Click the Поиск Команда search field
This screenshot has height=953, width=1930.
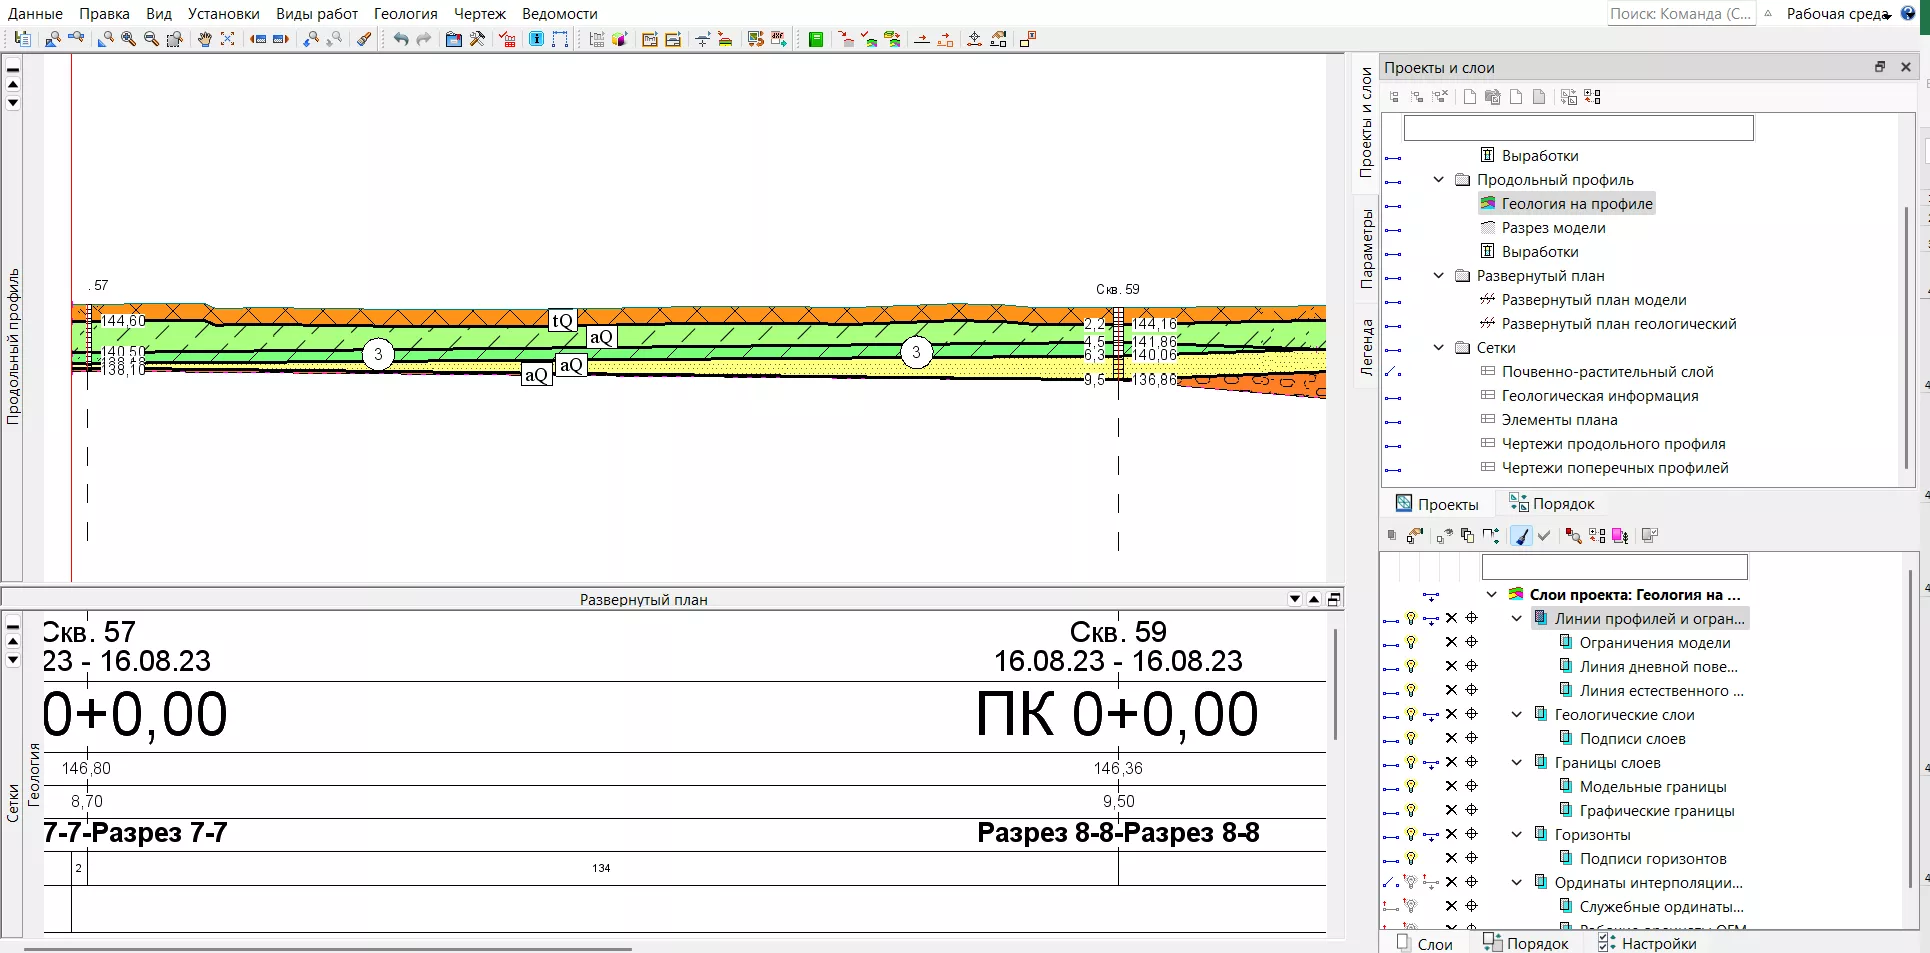click(1680, 14)
